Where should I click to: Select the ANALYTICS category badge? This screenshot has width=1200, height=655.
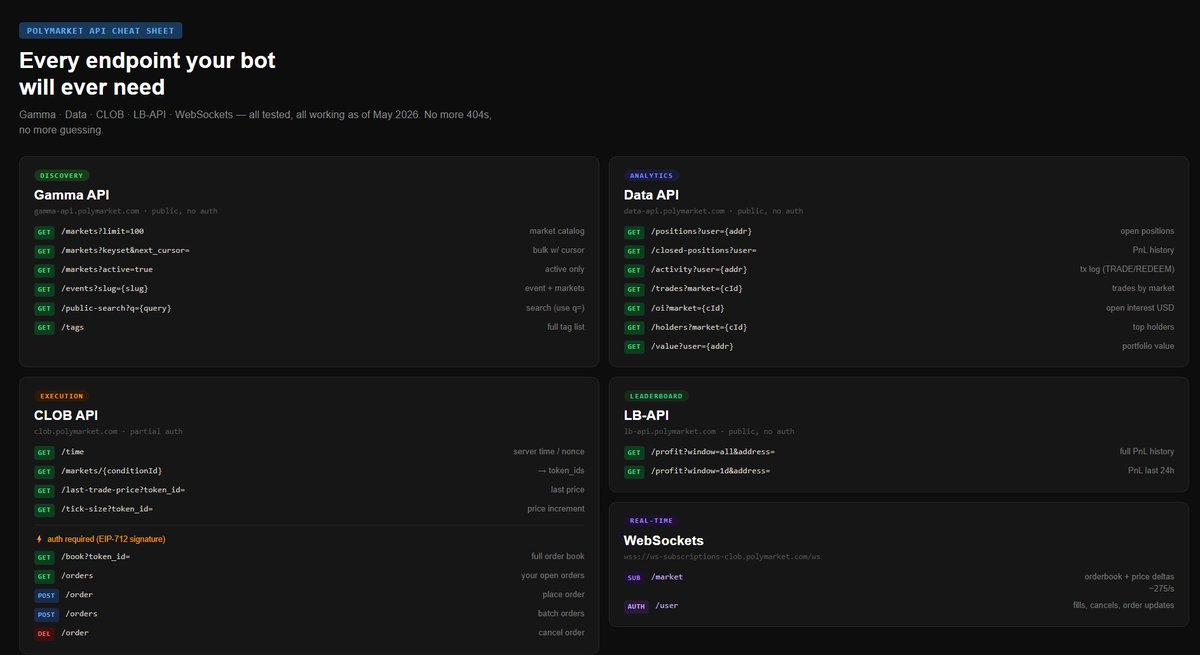pyautogui.click(x=651, y=176)
